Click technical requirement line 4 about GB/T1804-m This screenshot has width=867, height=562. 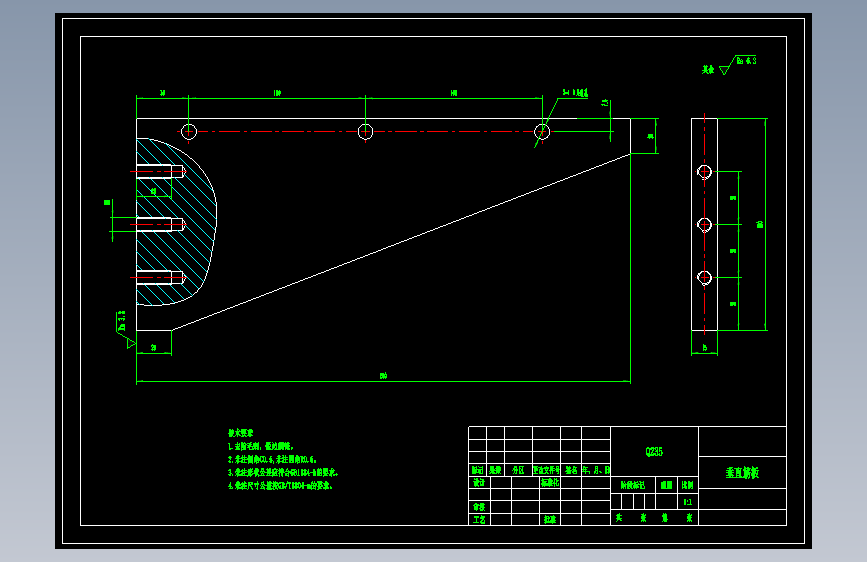(280, 486)
